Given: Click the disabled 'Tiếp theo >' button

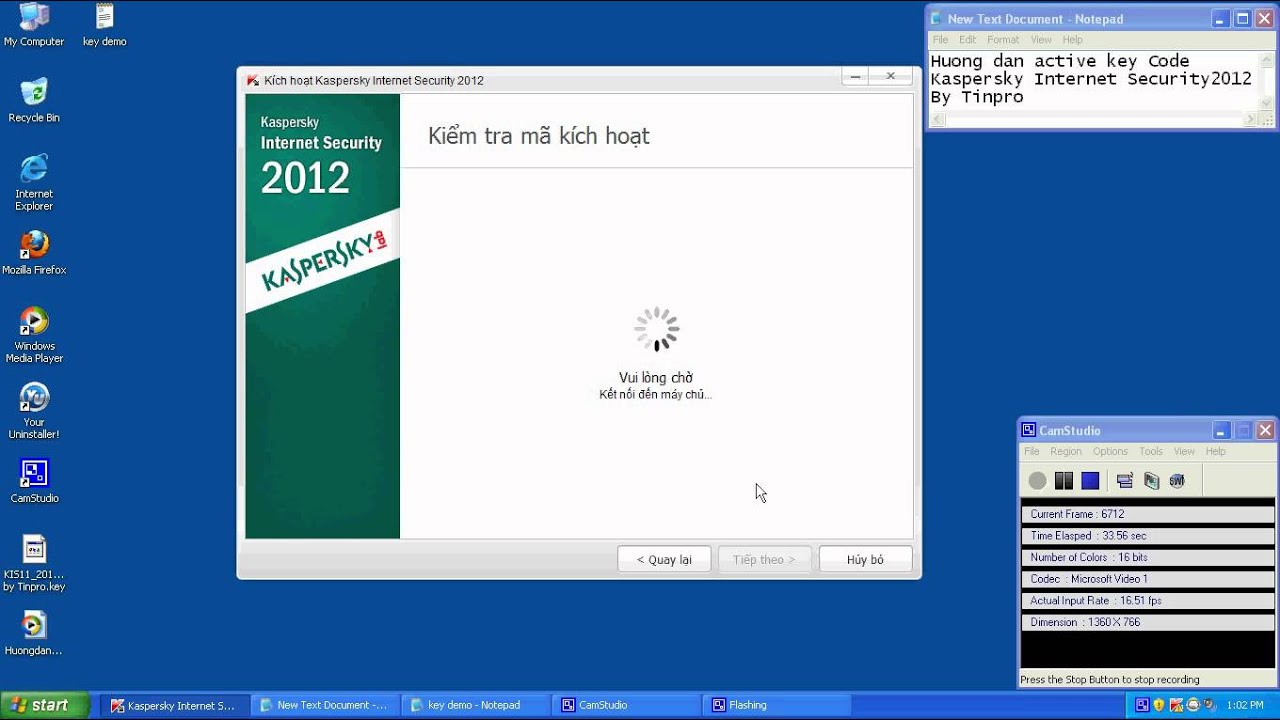Looking at the screenshot, I should [x=764, y=559].
